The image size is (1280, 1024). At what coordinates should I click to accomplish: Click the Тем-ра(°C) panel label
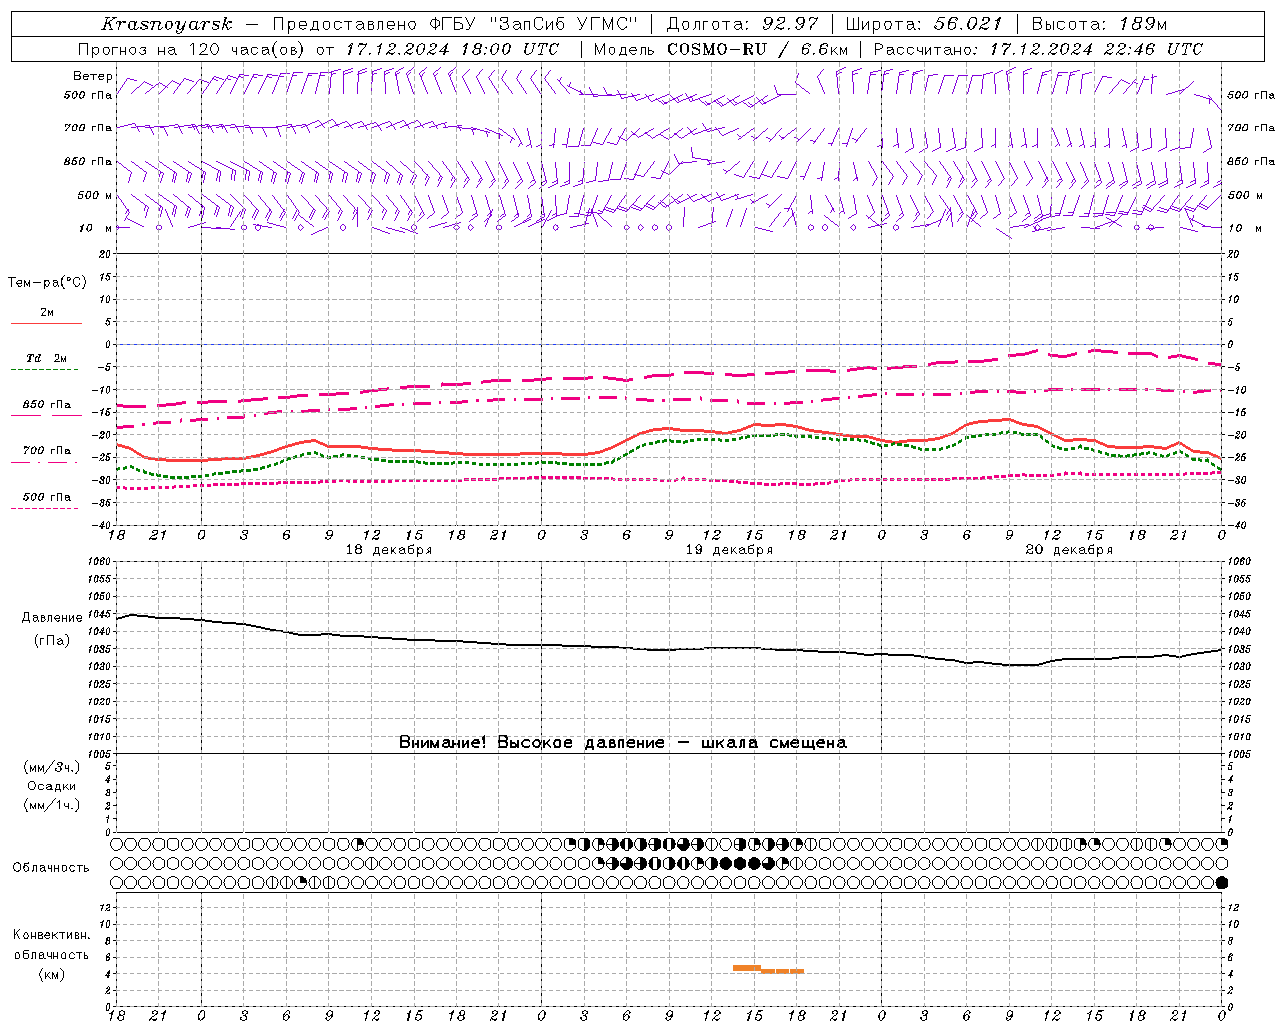[47, 283]
